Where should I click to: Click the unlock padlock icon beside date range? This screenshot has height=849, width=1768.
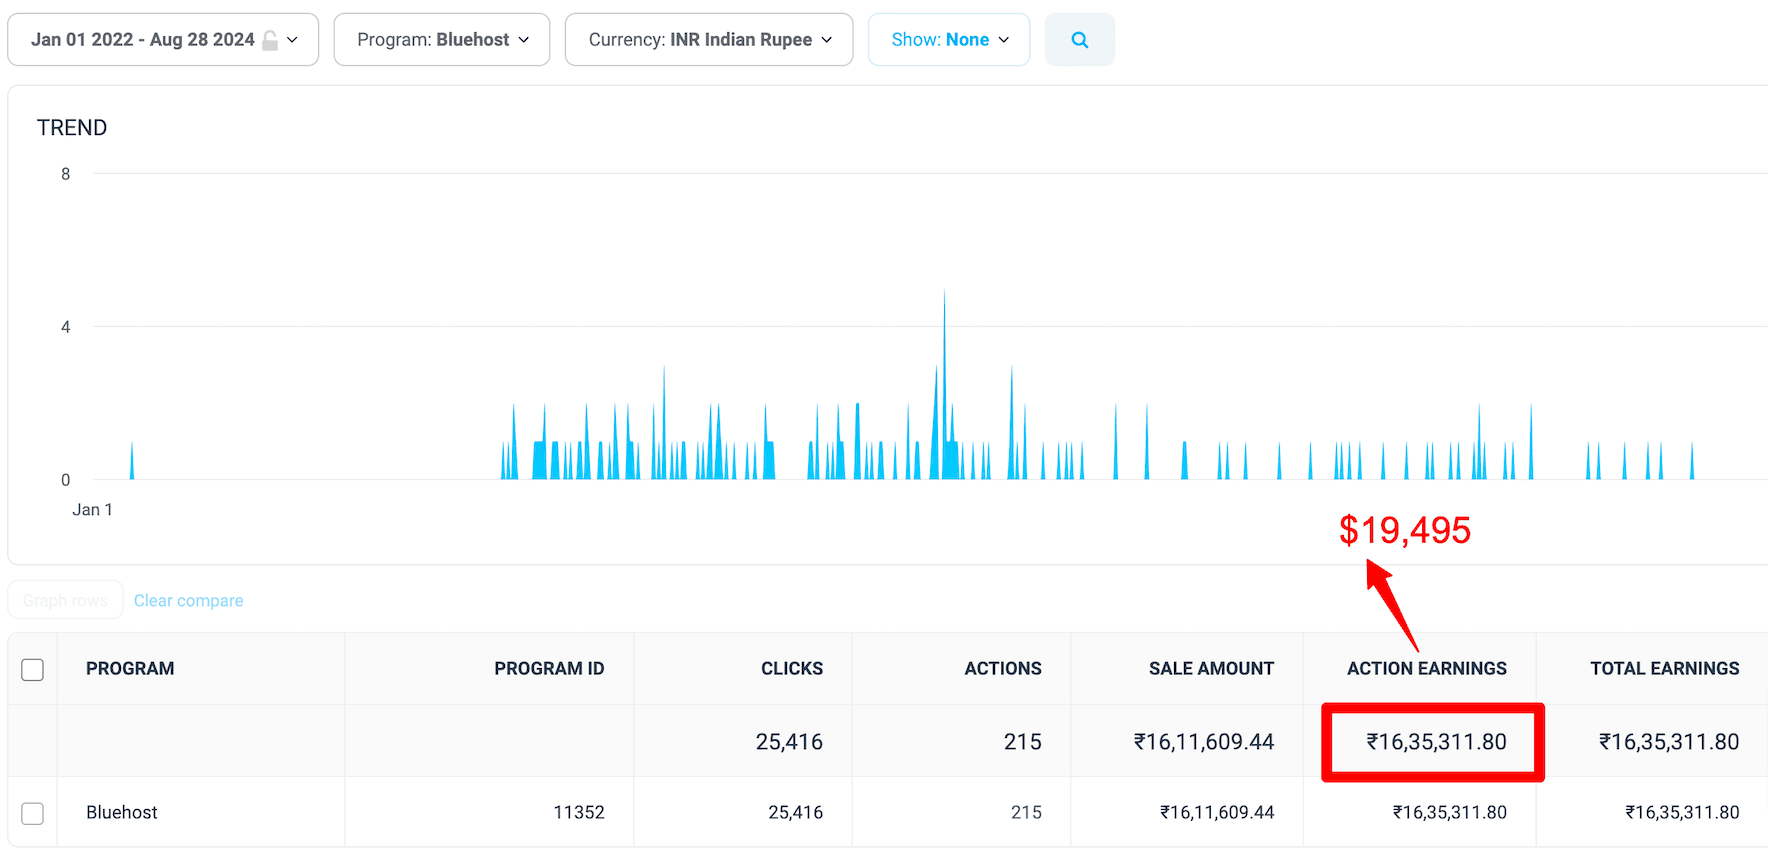270,40
